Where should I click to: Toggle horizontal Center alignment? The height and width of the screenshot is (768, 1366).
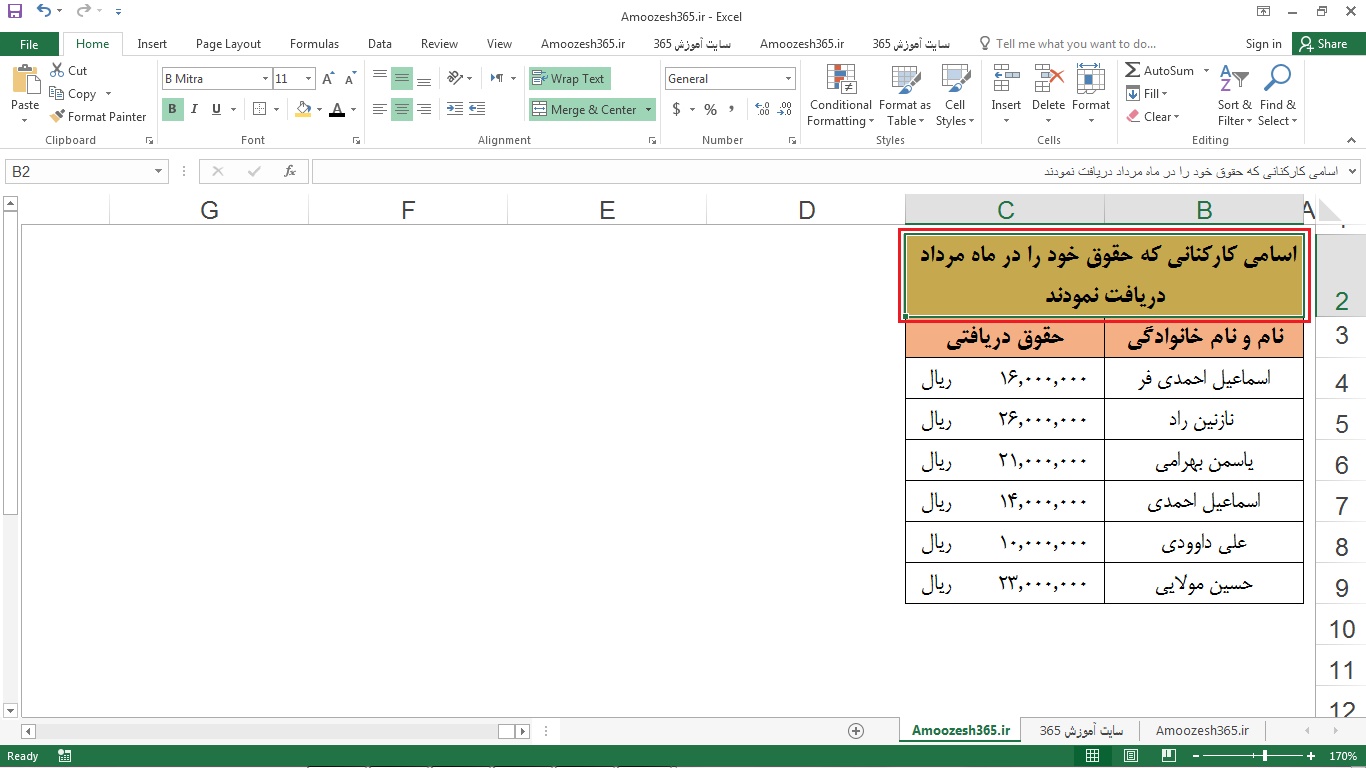click(402, 109)
